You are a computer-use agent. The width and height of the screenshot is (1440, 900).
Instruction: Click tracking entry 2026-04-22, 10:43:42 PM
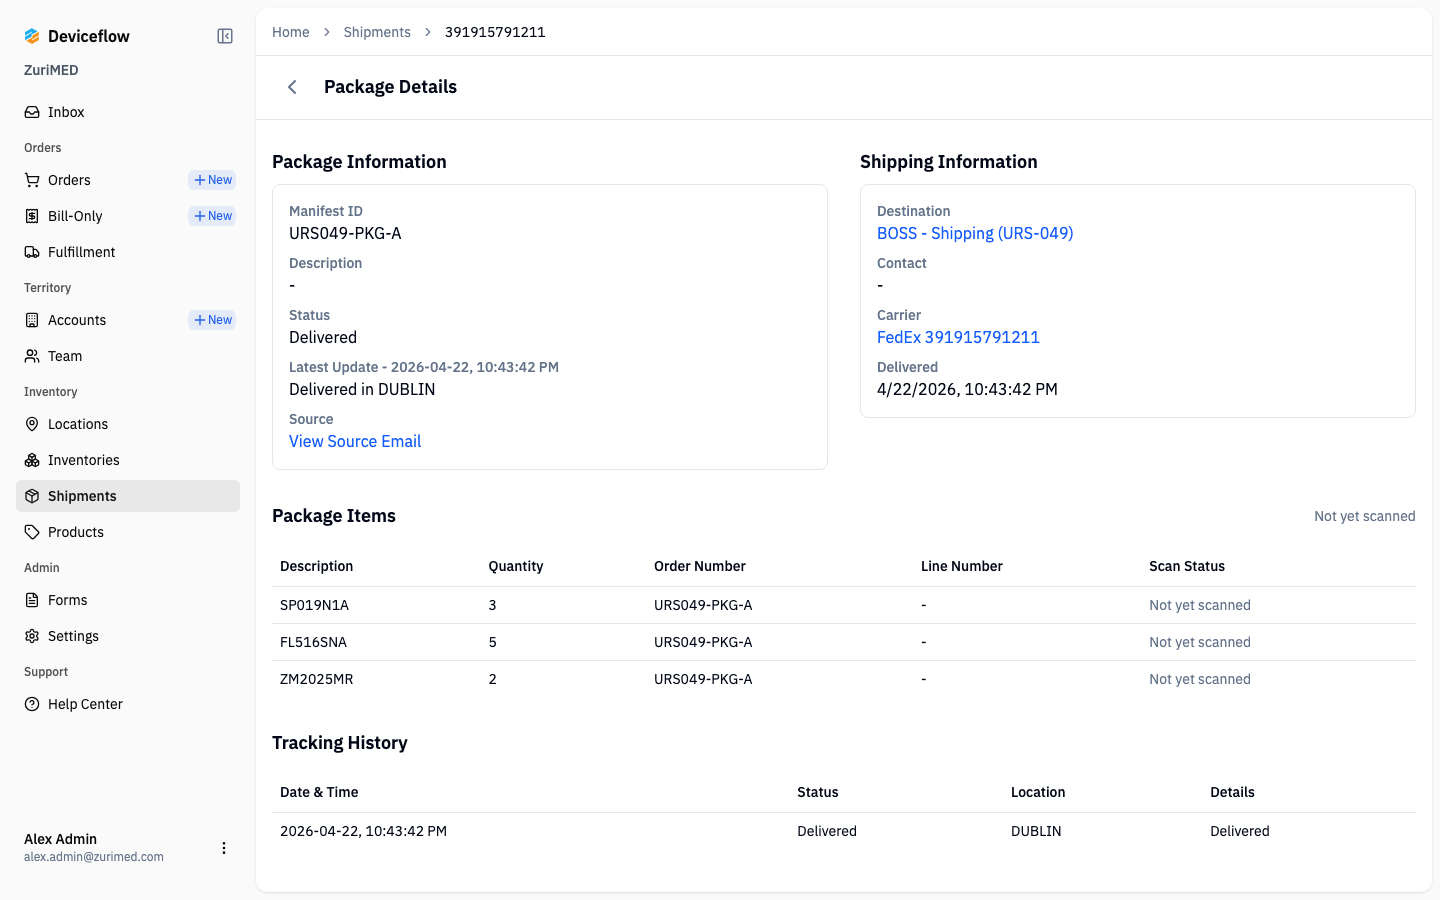point(363,831)
